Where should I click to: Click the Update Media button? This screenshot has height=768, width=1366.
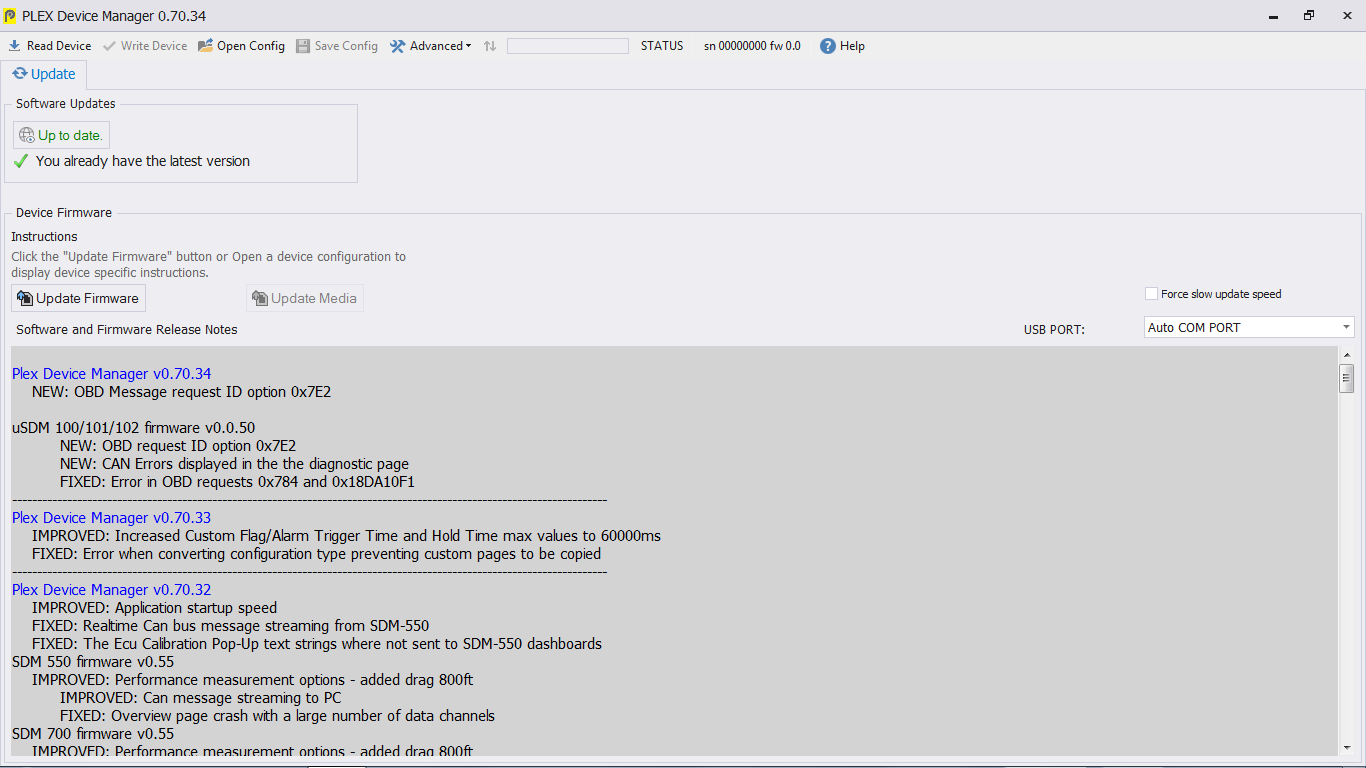(305, 298)
